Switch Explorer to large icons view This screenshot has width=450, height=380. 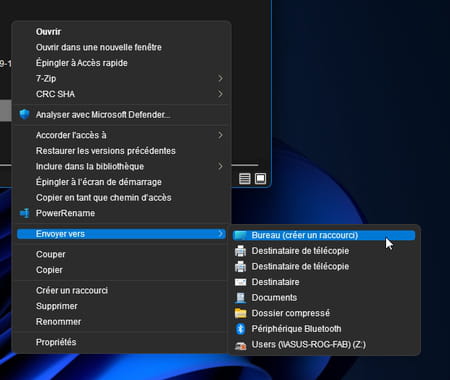[x=260, y=178]
